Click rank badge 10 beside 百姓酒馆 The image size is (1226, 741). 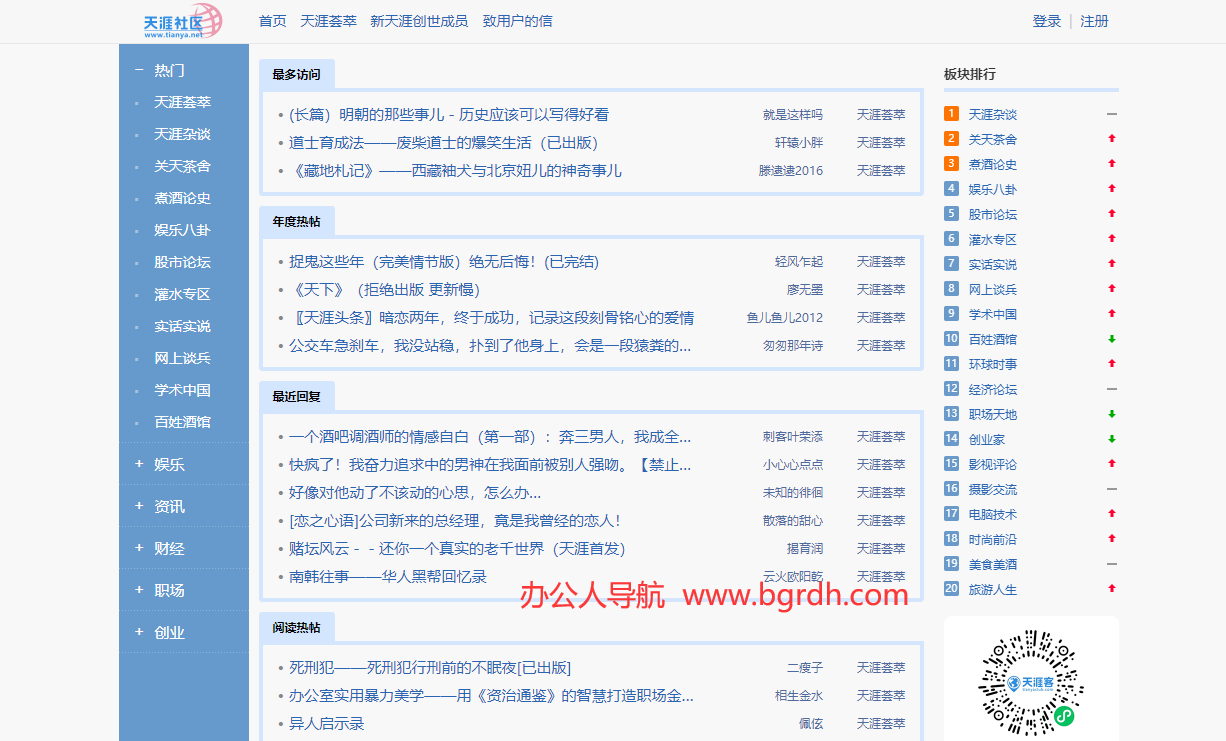tap(951, 338)
